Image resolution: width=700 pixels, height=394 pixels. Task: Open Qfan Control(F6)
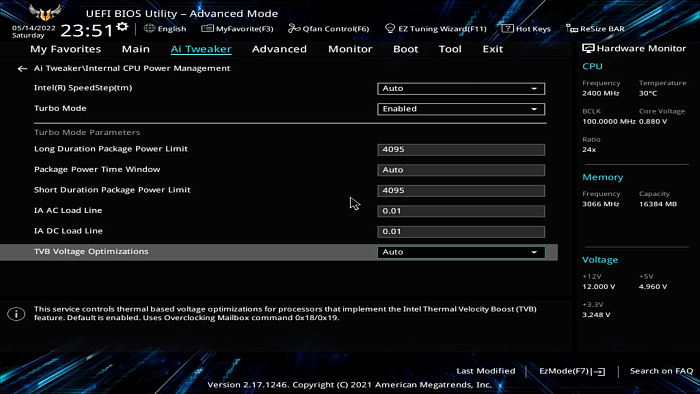(x=329, y=29)
